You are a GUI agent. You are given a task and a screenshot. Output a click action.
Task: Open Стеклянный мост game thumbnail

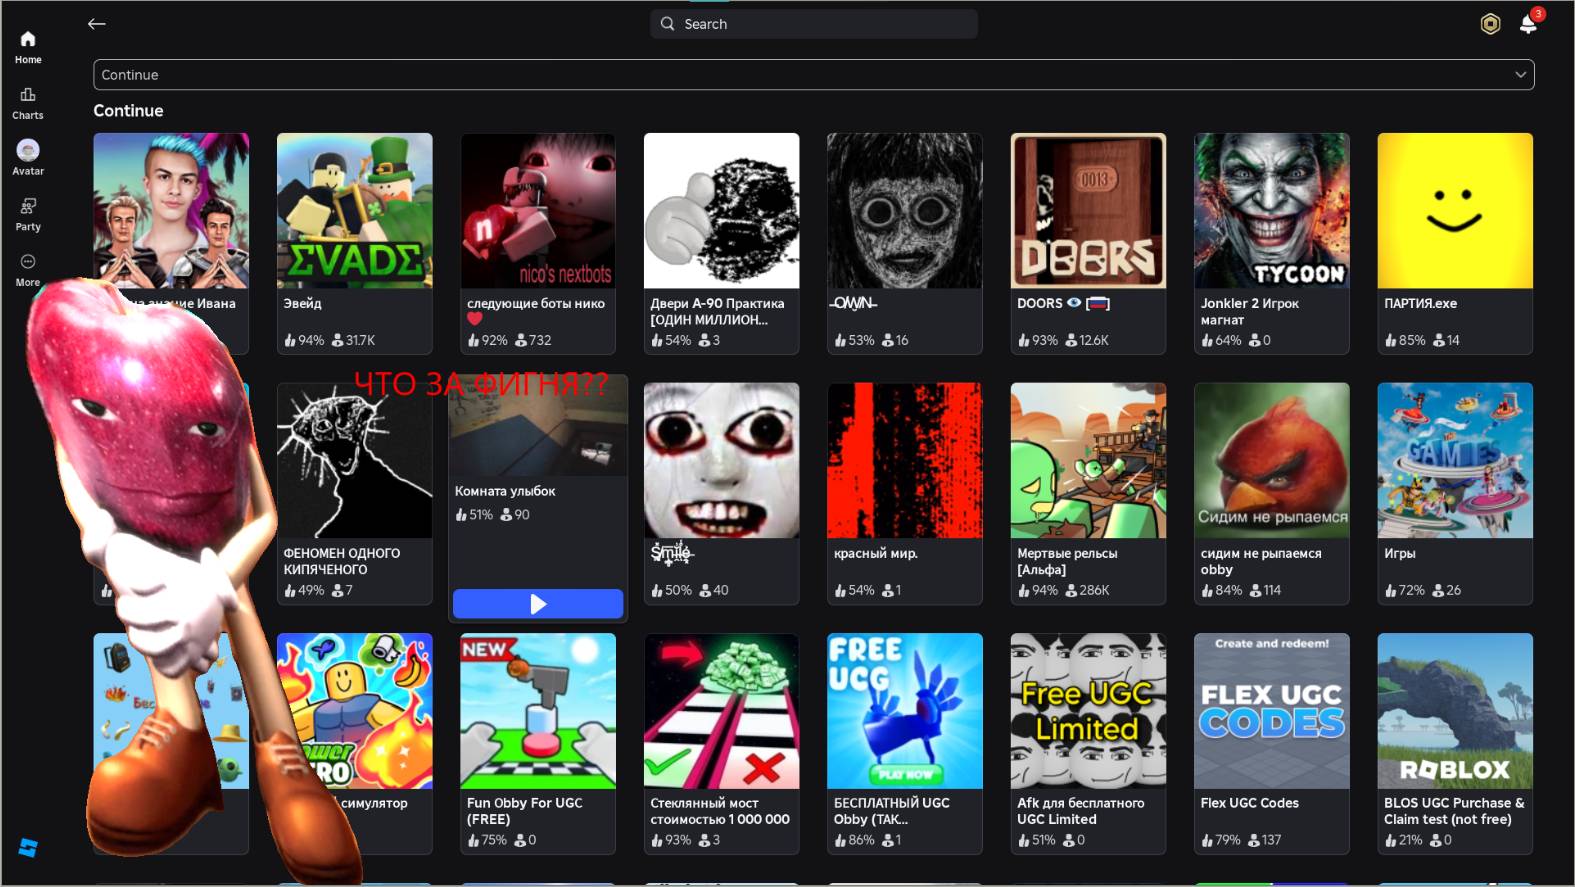(x=722, y=711)
